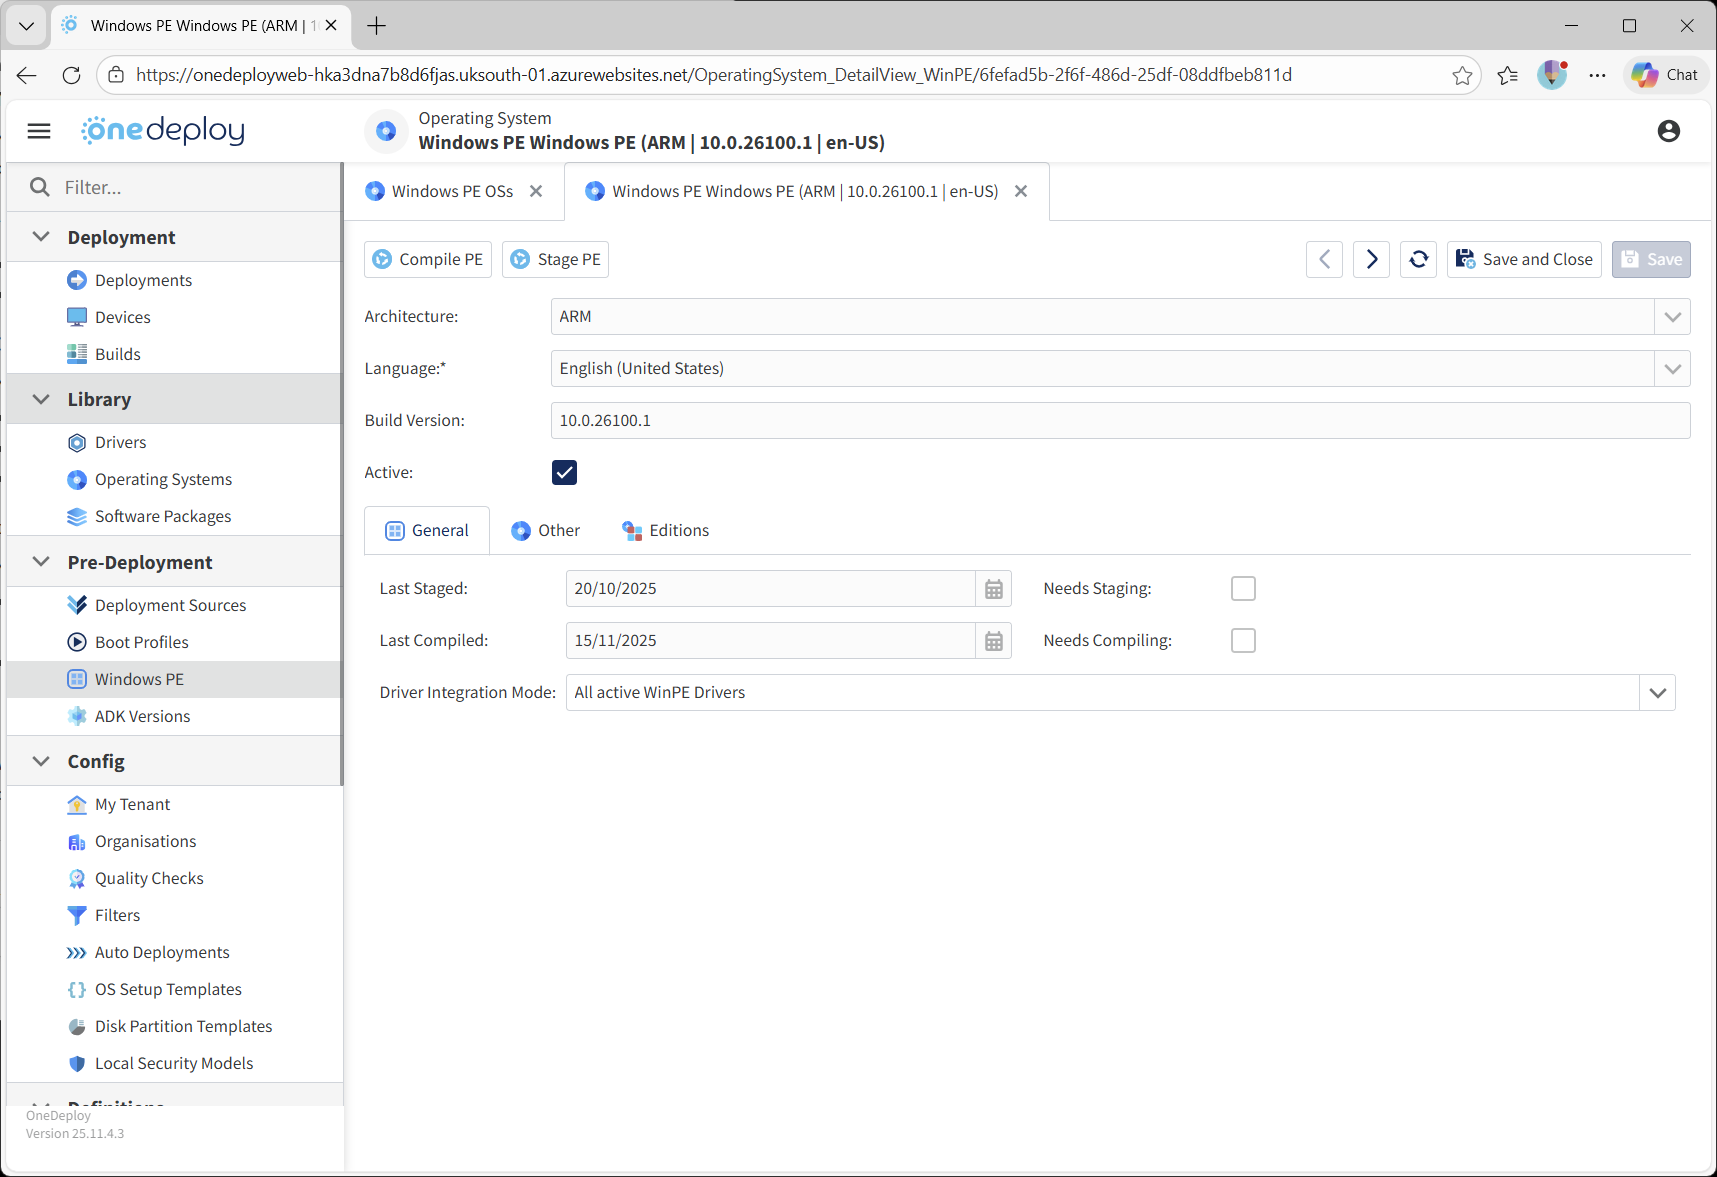Expand the Architecture dropdown
This screenshot has height=1177, width=1717.
click(1672, 317)
